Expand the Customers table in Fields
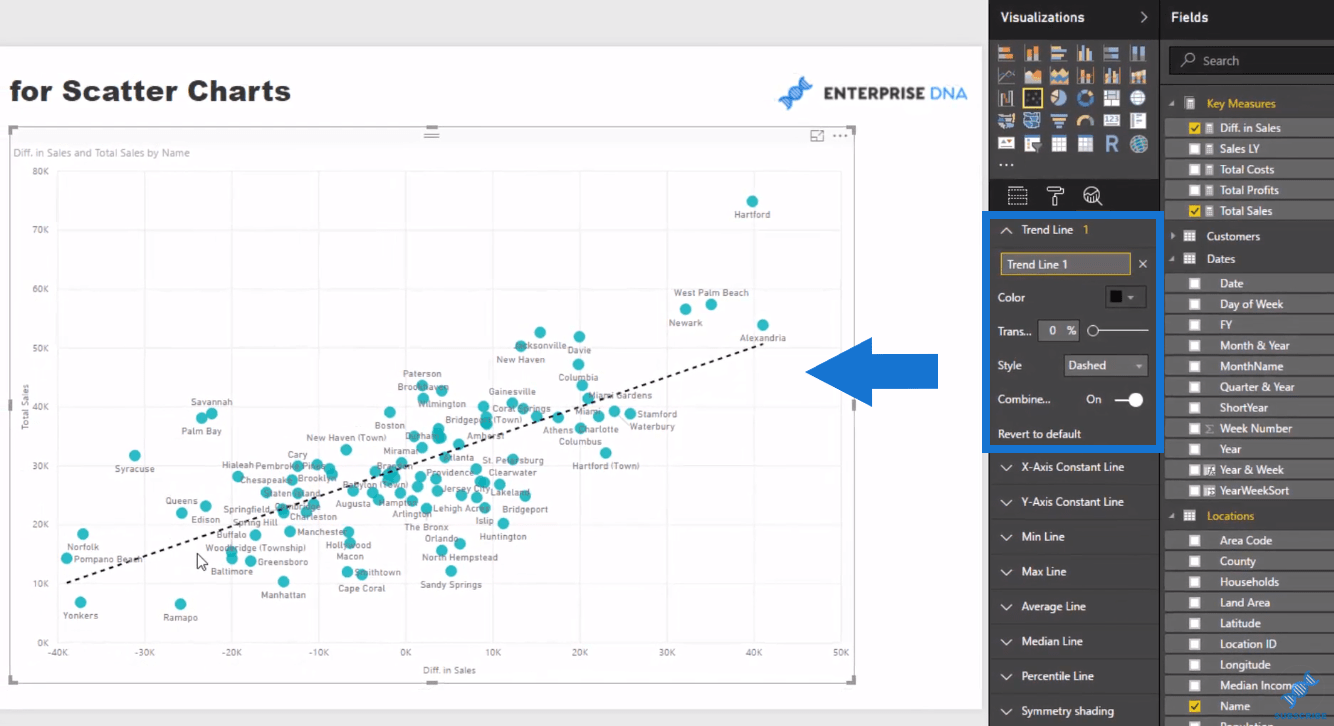The width and height of the screenshot is (1334, 726). coord(1174,236)
